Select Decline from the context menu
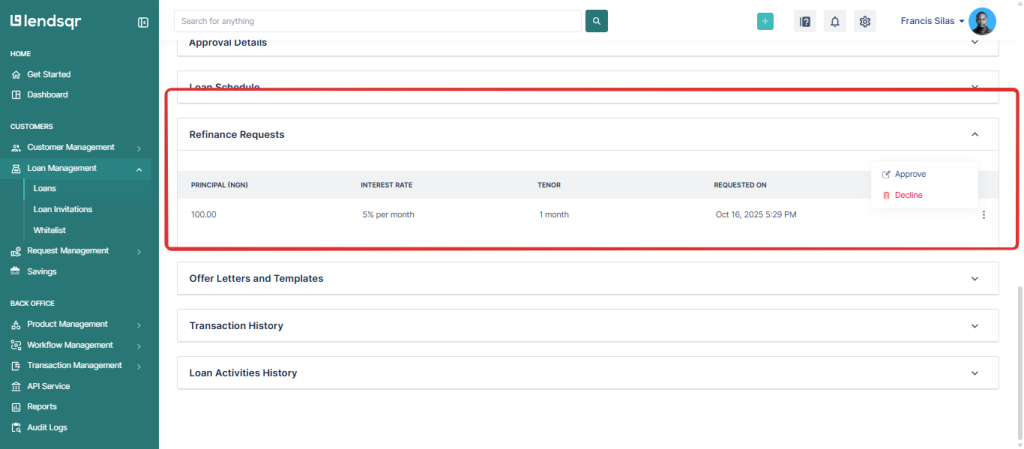 point(908,195)
